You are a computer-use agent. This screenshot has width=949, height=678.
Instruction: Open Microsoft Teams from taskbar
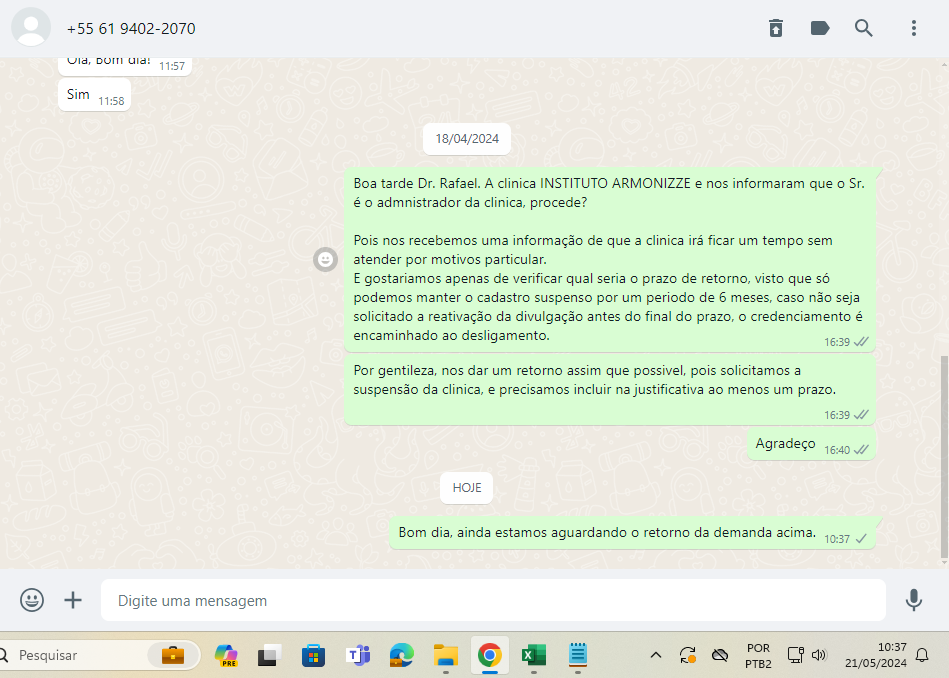[358, 656]
